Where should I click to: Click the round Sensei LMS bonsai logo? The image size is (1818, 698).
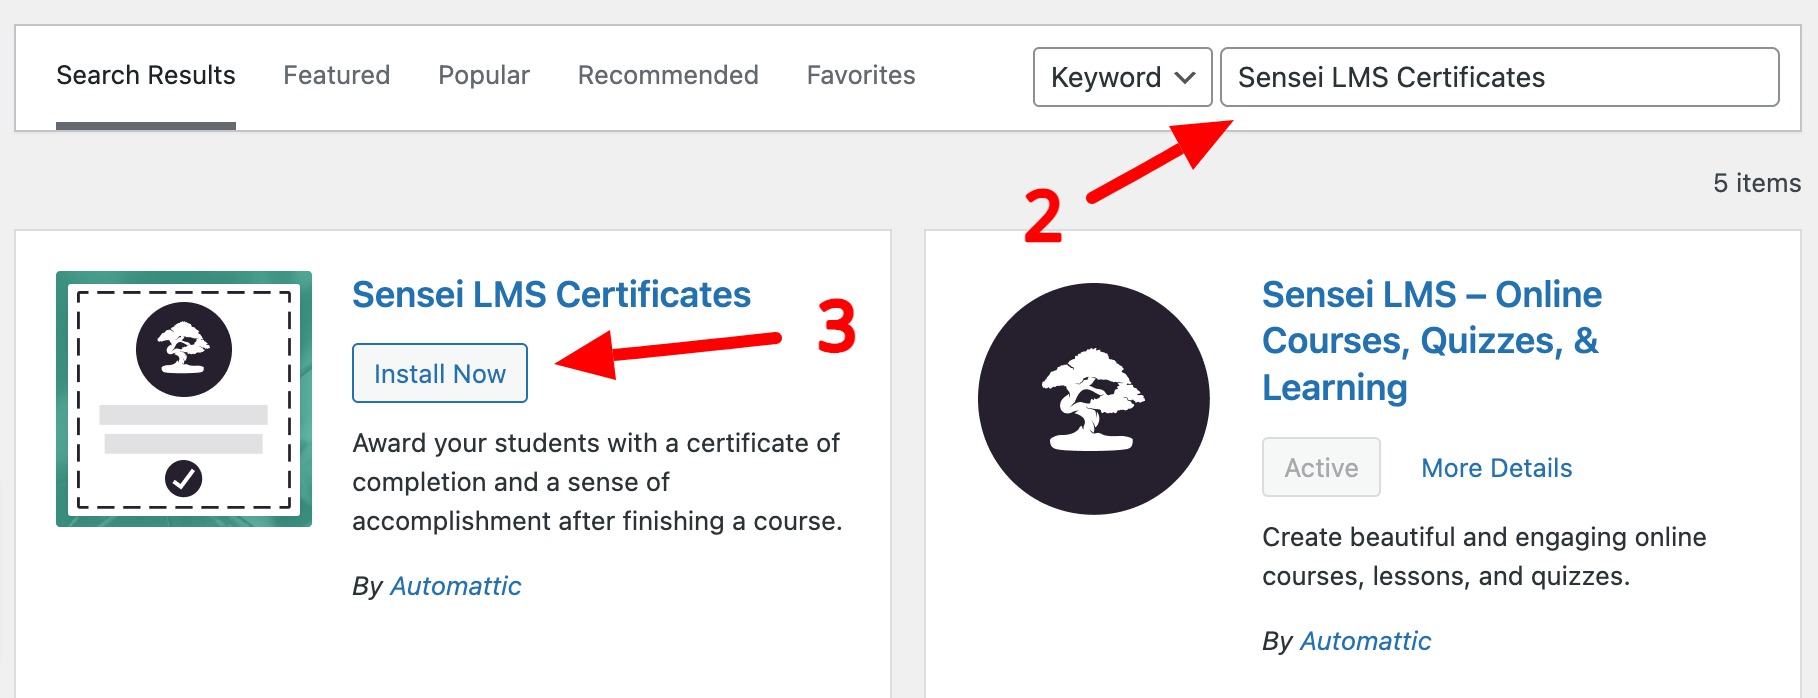click(x=1093, y=399)
